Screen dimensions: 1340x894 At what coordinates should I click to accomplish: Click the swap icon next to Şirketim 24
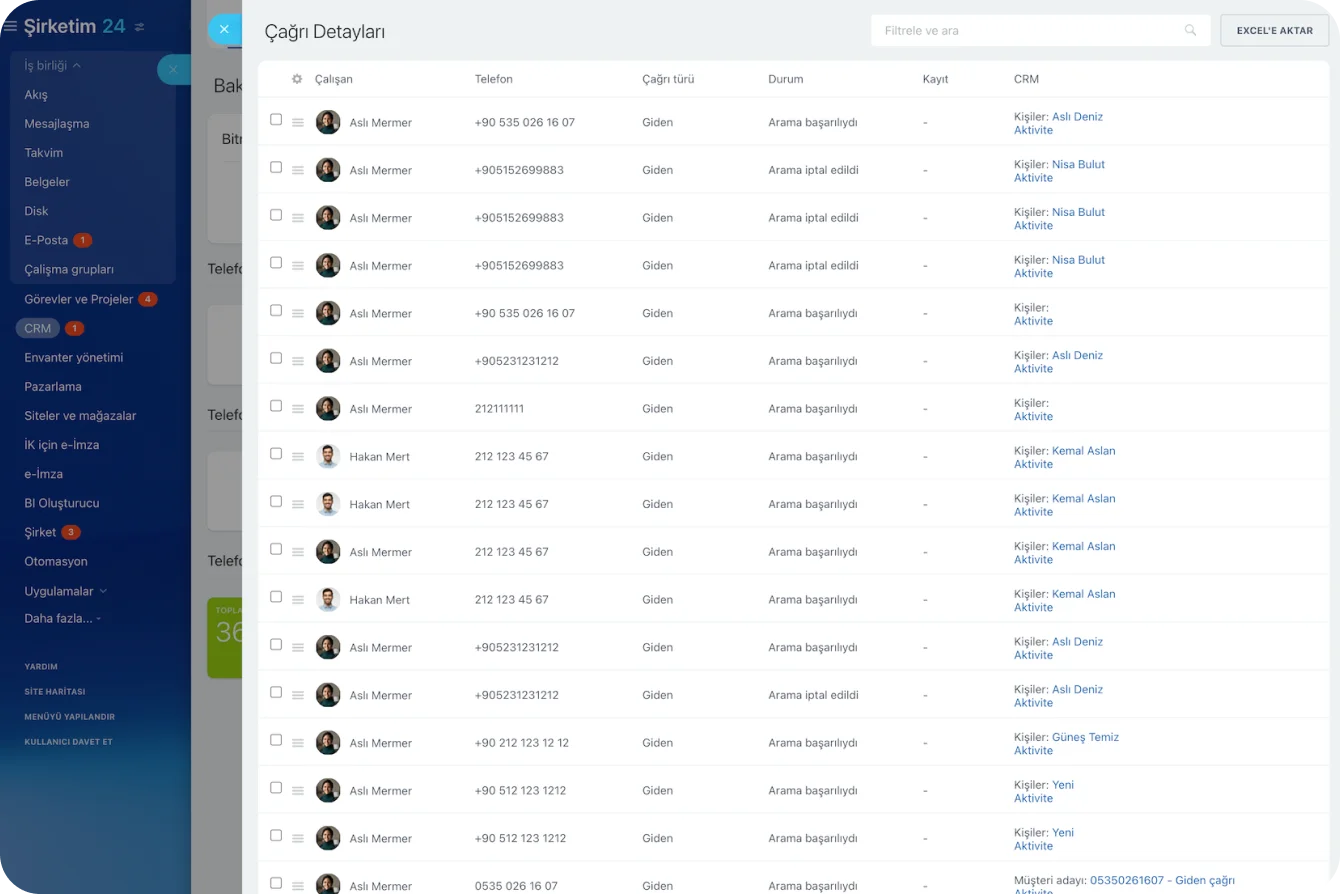click(139, 27)
